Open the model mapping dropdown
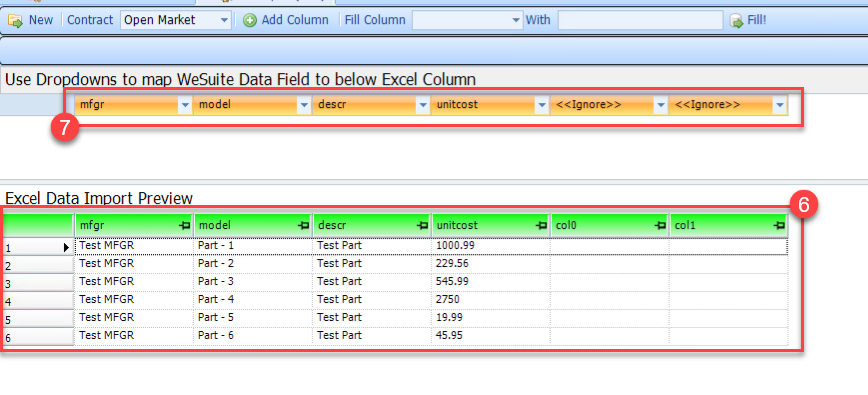This screenshot has width=868, height=395. pyautogui.click(x=304, y=105)
